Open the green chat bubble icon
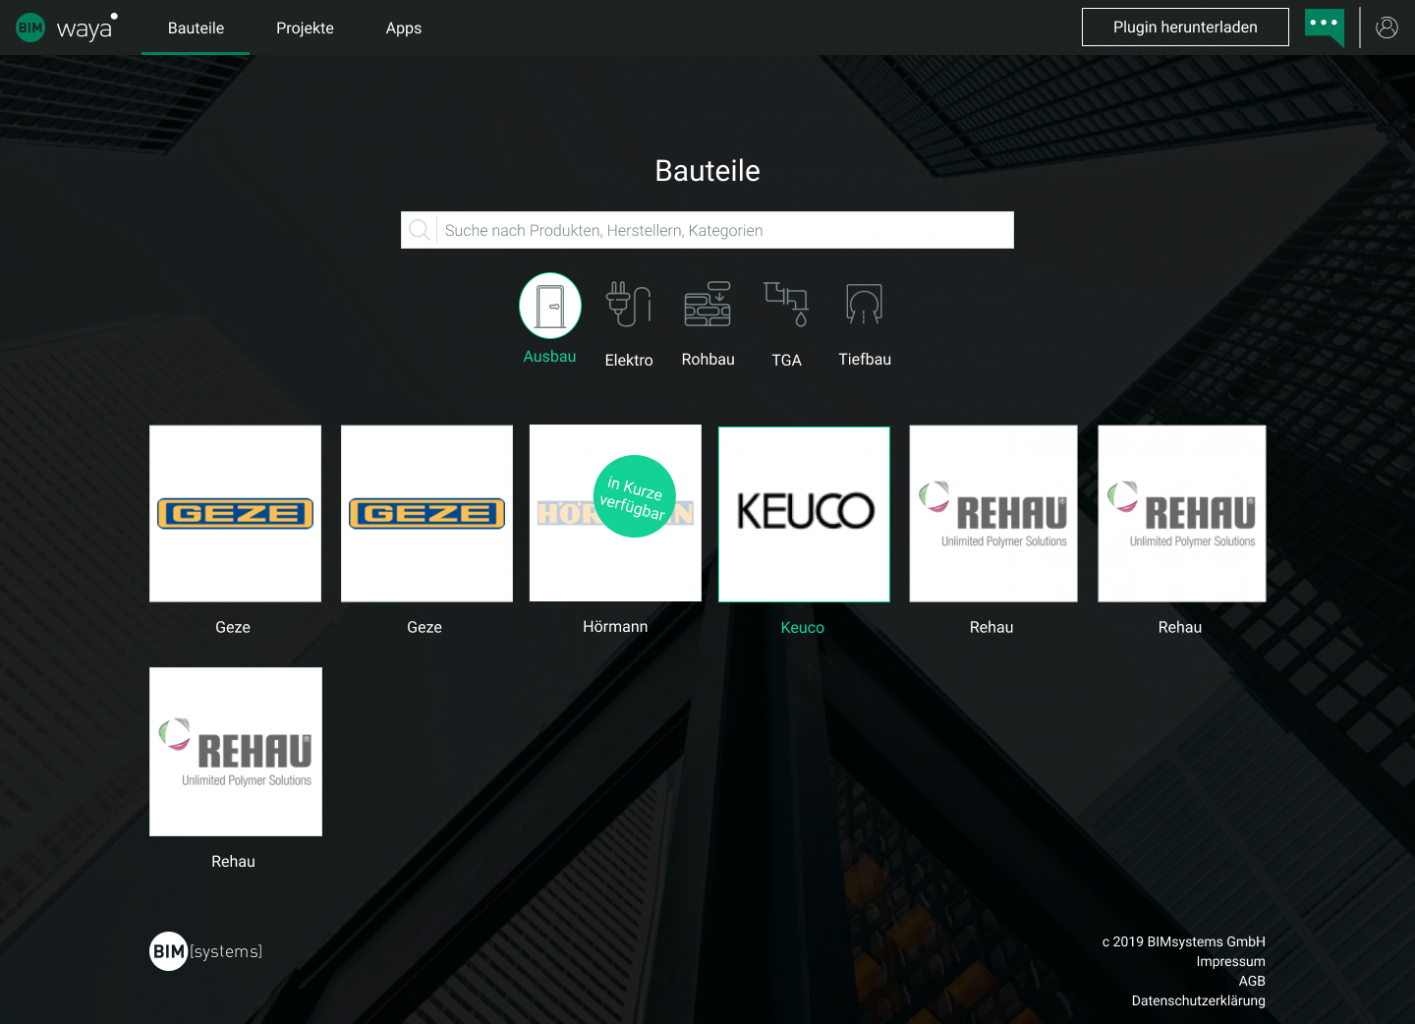Viewport: 1415px width, 1024px height. tap(1324, 26)
